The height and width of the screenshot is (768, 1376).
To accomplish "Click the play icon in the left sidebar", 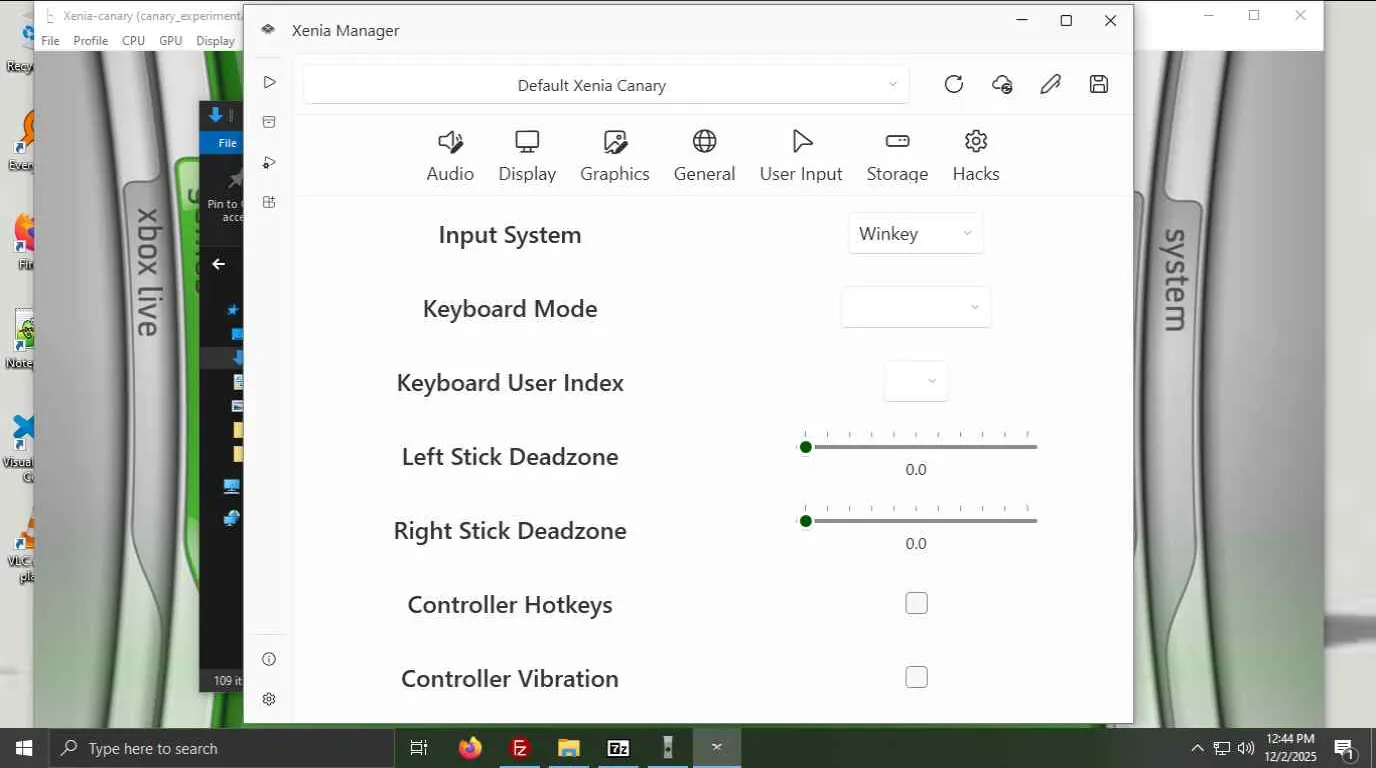I will [269, 82].
